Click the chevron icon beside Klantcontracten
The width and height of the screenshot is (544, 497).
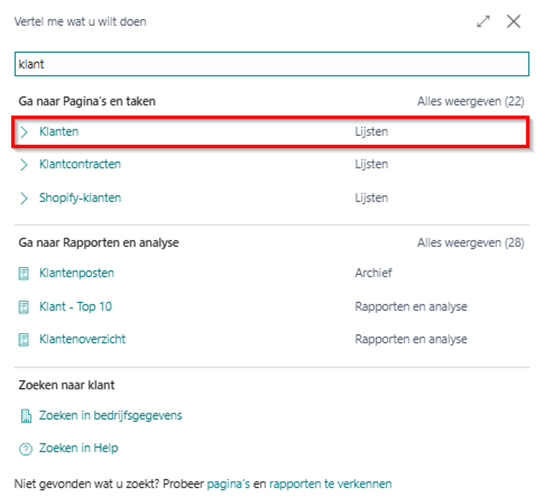pos(24,164)
